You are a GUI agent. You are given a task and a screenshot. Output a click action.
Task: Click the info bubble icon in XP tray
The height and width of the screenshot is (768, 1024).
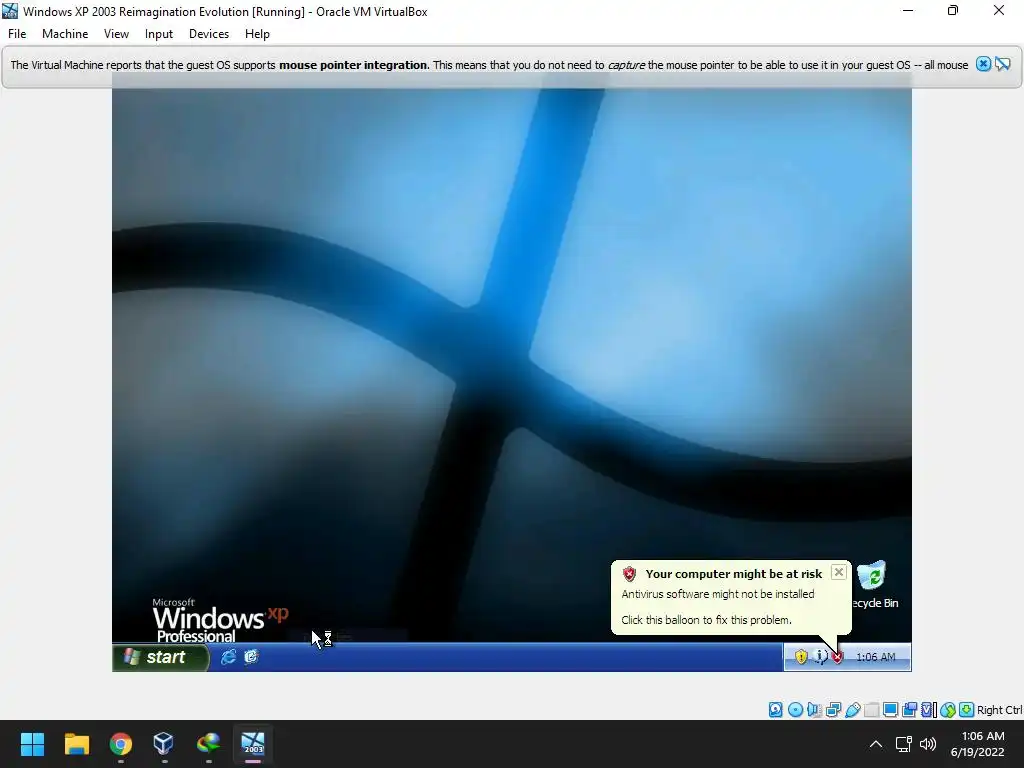(x=820, y=657)
